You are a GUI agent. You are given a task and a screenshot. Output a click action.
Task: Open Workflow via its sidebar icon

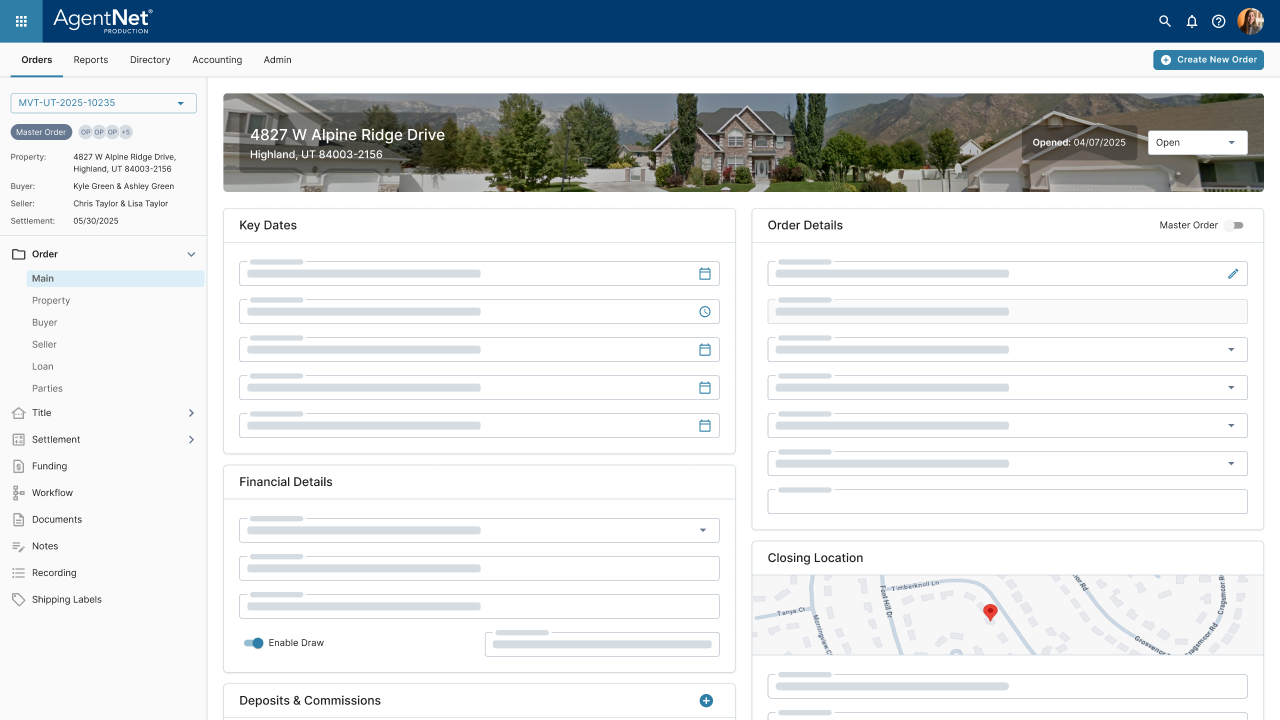pos(19,493)
